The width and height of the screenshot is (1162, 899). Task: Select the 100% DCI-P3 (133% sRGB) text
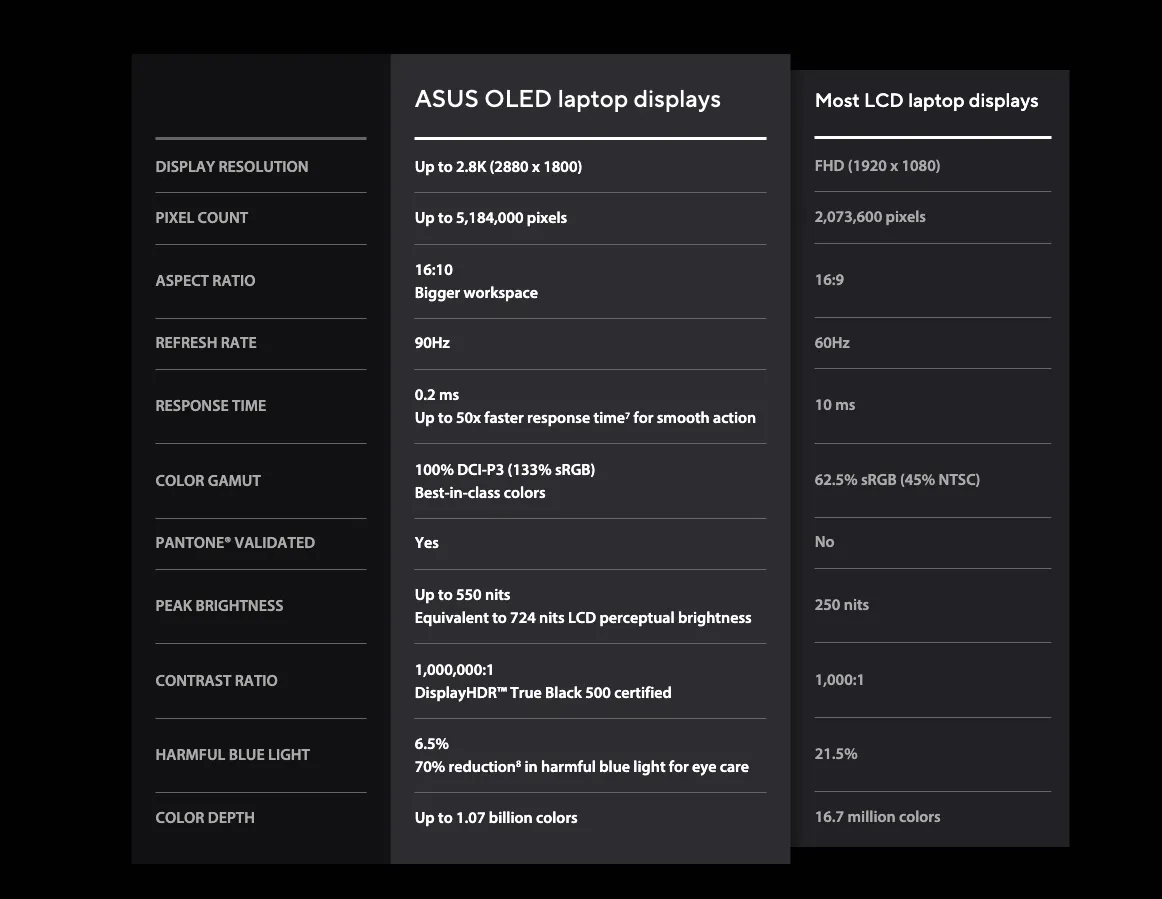click(x=505, y=470)
